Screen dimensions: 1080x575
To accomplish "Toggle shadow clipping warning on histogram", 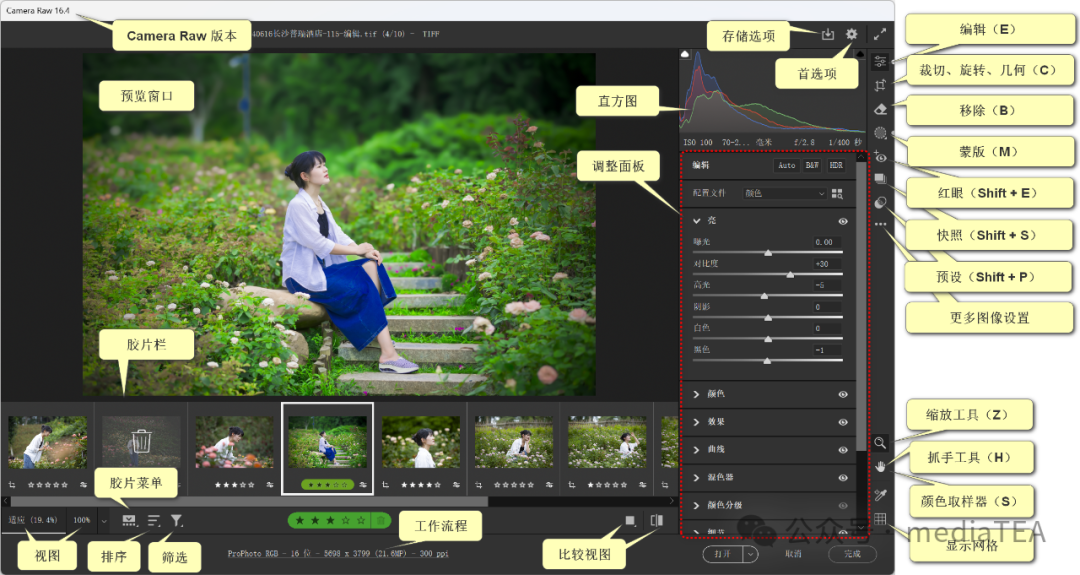I will [x=685, y=54].
